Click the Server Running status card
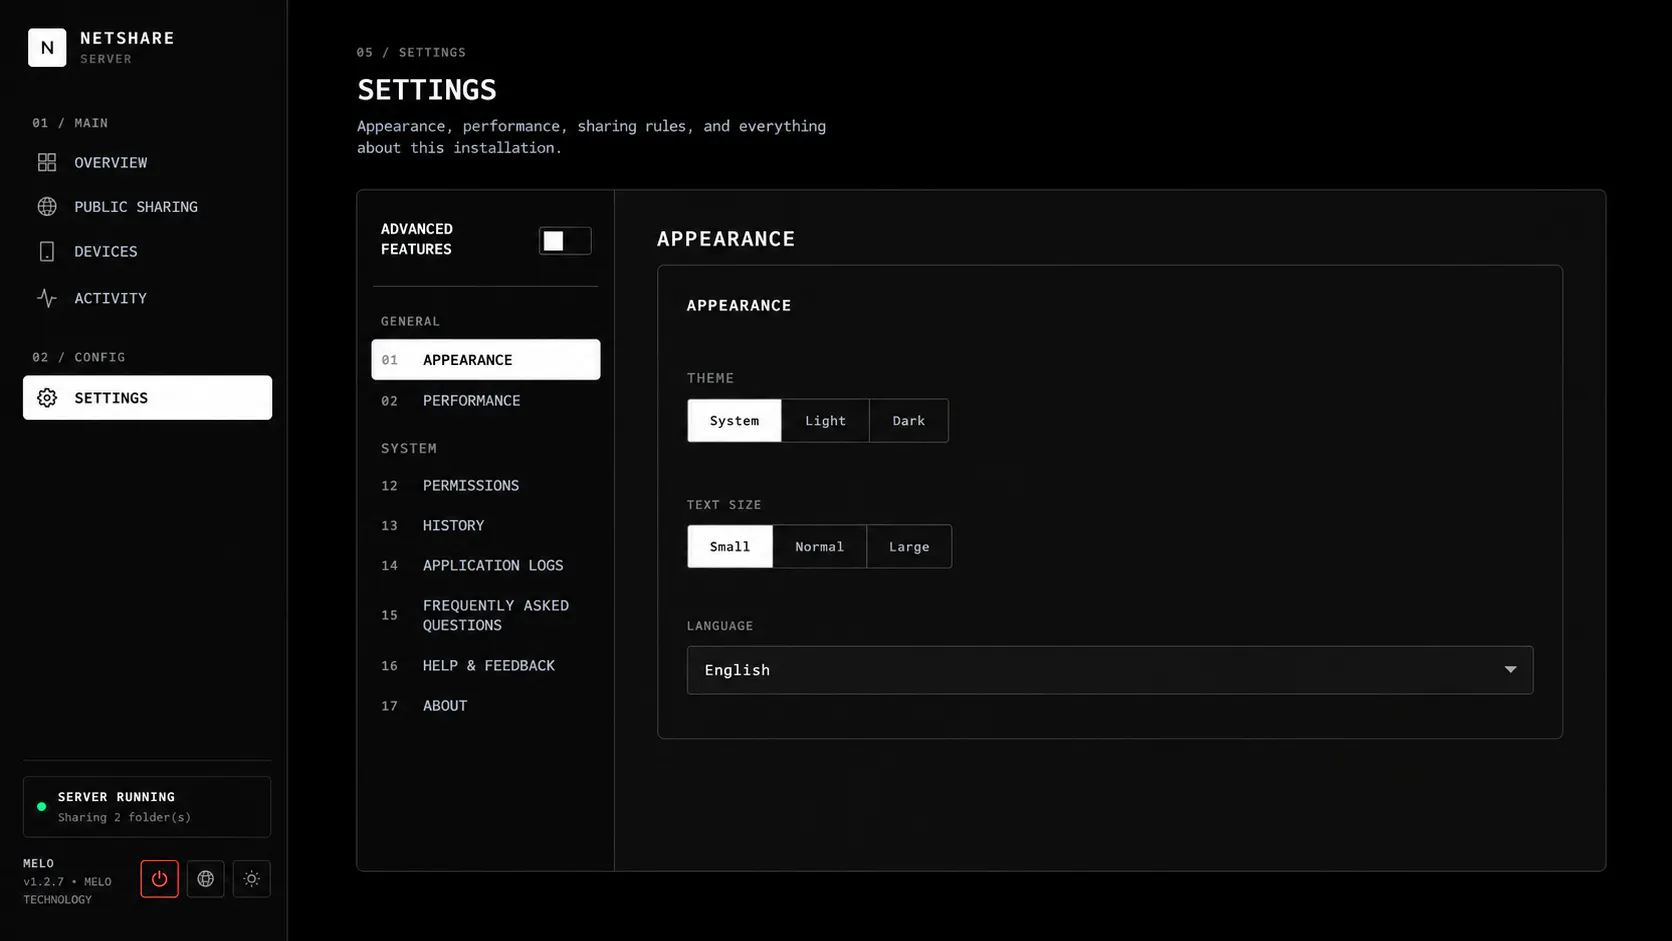The width and height of the screenshot is (1672, 941). click(x=147, y=807)
